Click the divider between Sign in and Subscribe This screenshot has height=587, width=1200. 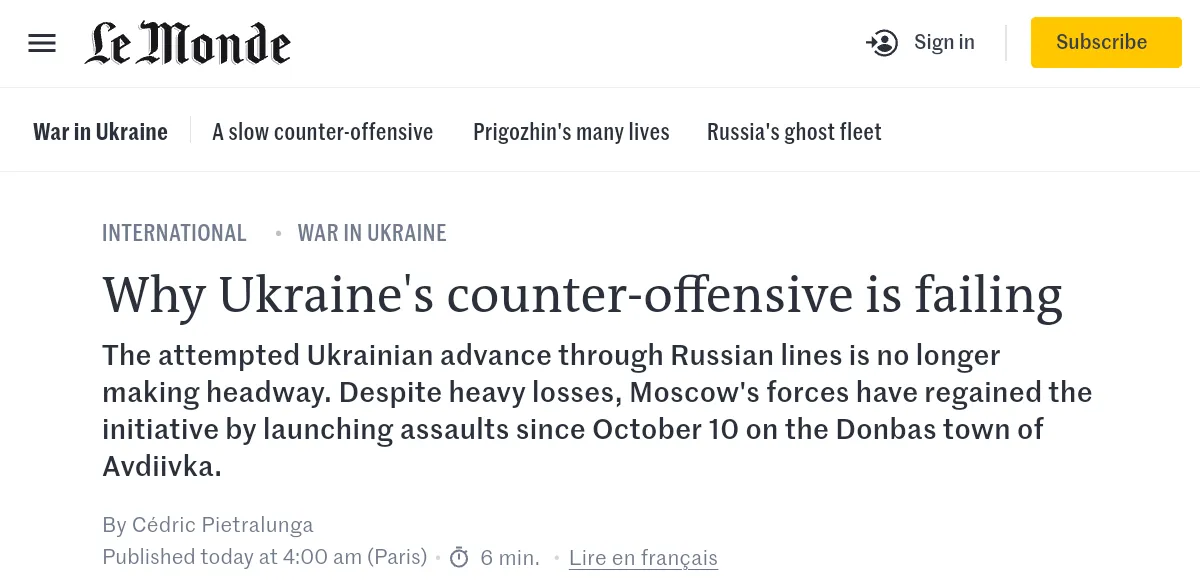[1006, 43]
